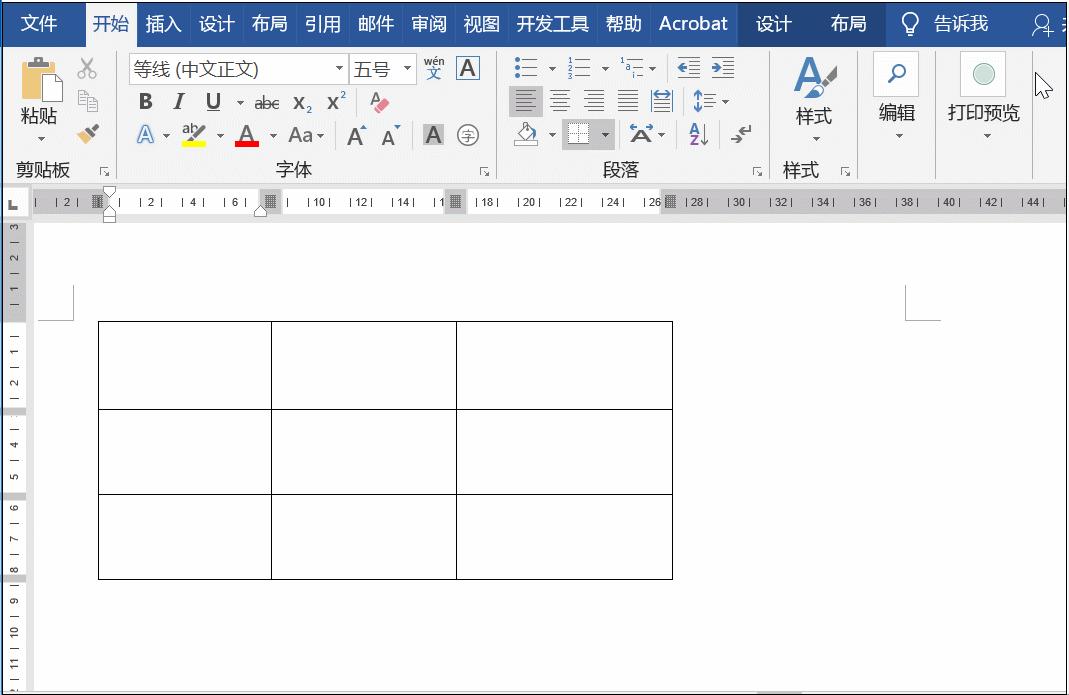
Task: Apply phonetic guide (wén) to text
Action: tap(432, 67)
